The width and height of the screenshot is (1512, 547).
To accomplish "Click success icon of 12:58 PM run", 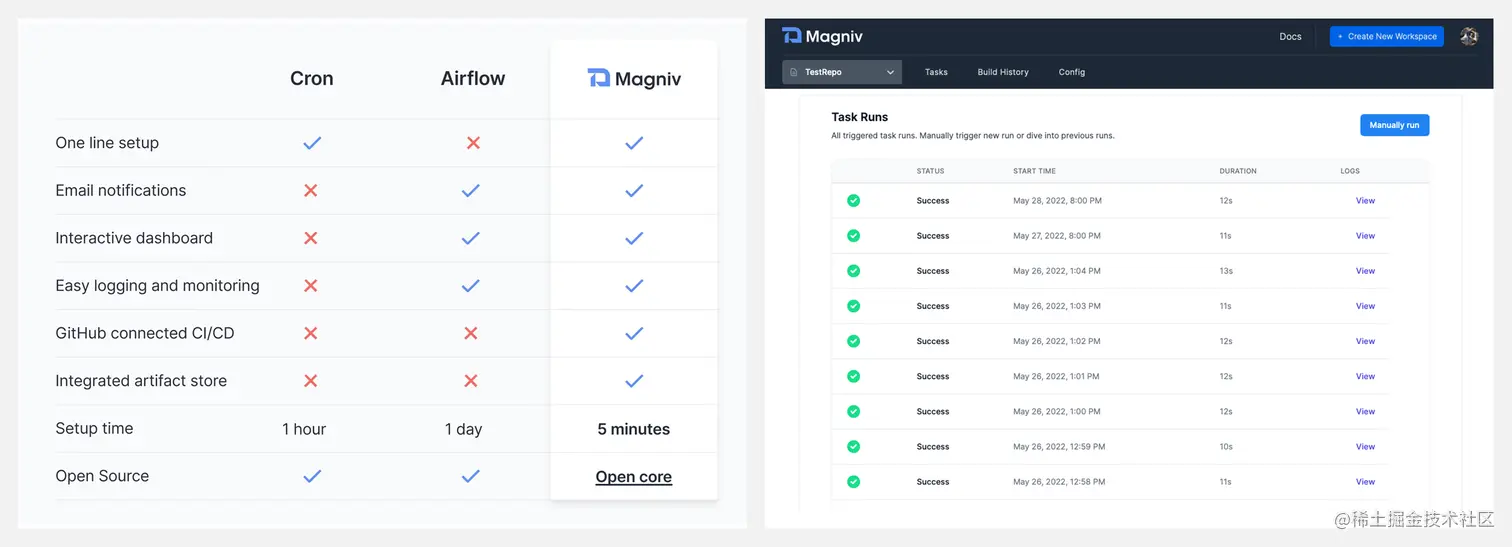I will 853,482.
